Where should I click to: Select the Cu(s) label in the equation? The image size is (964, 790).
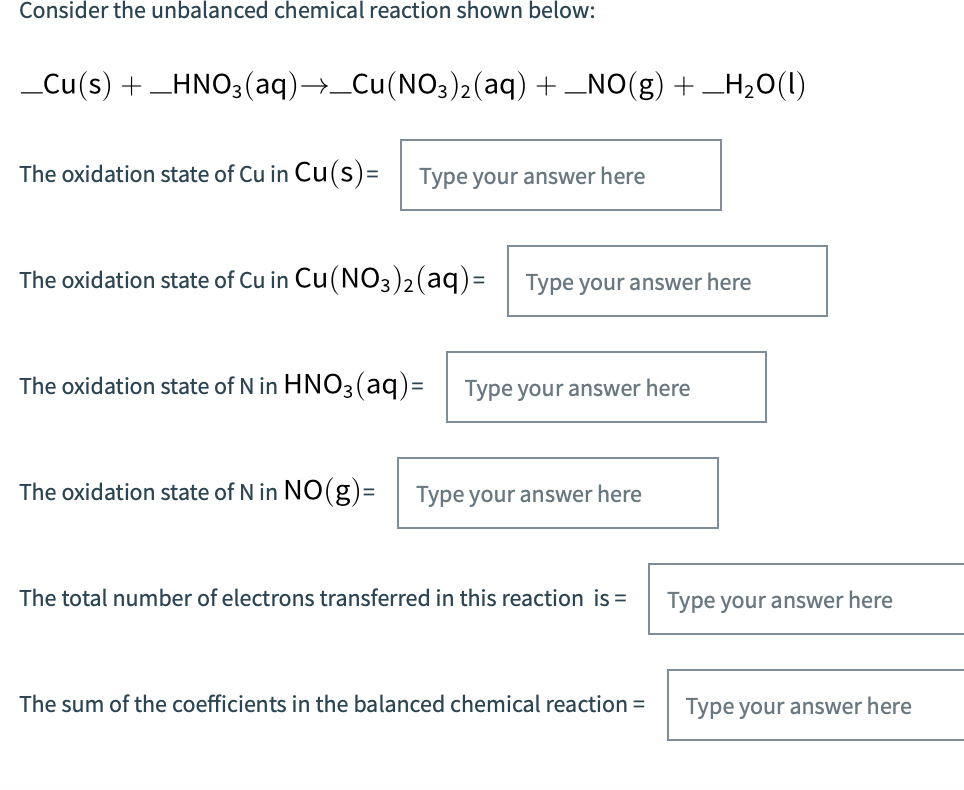[x=79, y=86]
